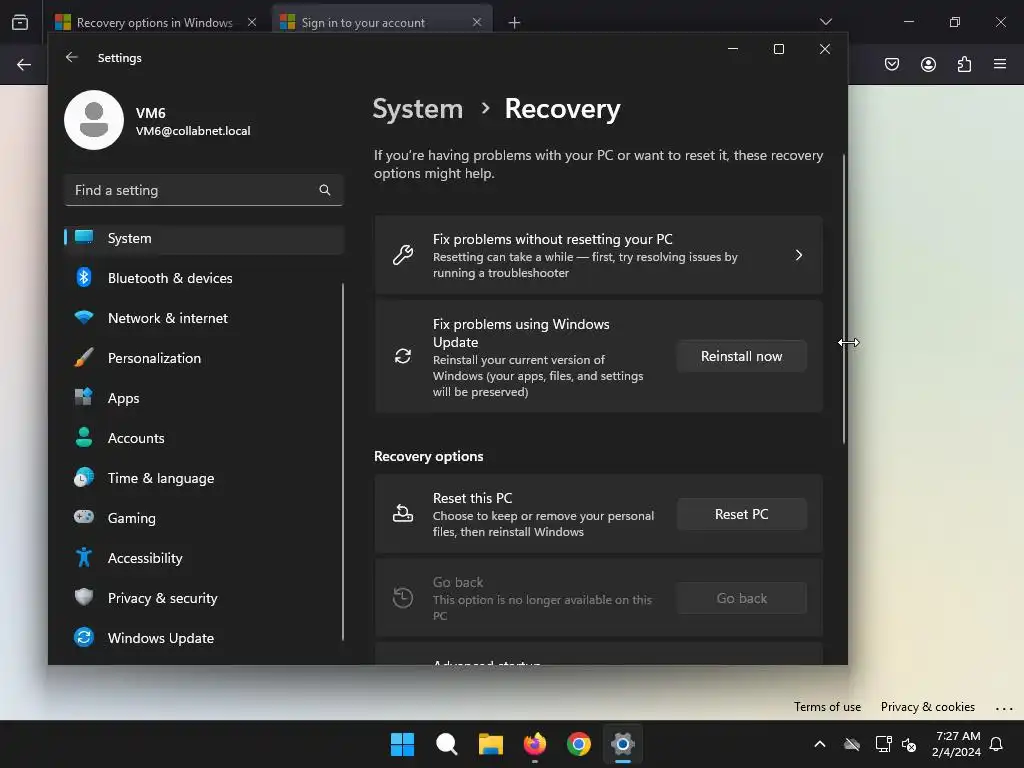Open the browser extensions icon
Image resolution: width=1024 pixels, height=768 pixels.
[x=964, y=64]
